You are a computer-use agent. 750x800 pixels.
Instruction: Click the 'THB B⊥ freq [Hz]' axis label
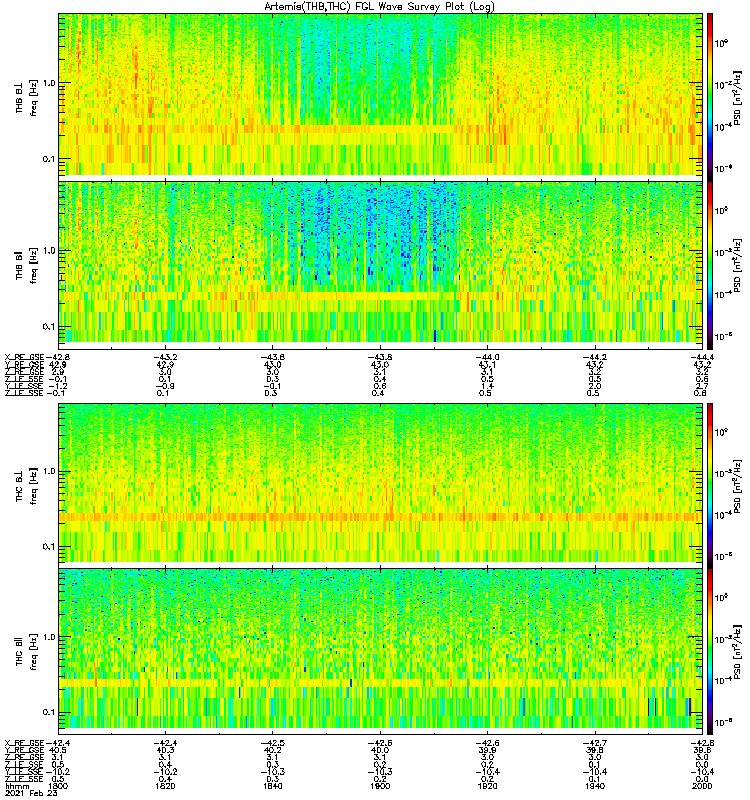click(x=26, y=97)
